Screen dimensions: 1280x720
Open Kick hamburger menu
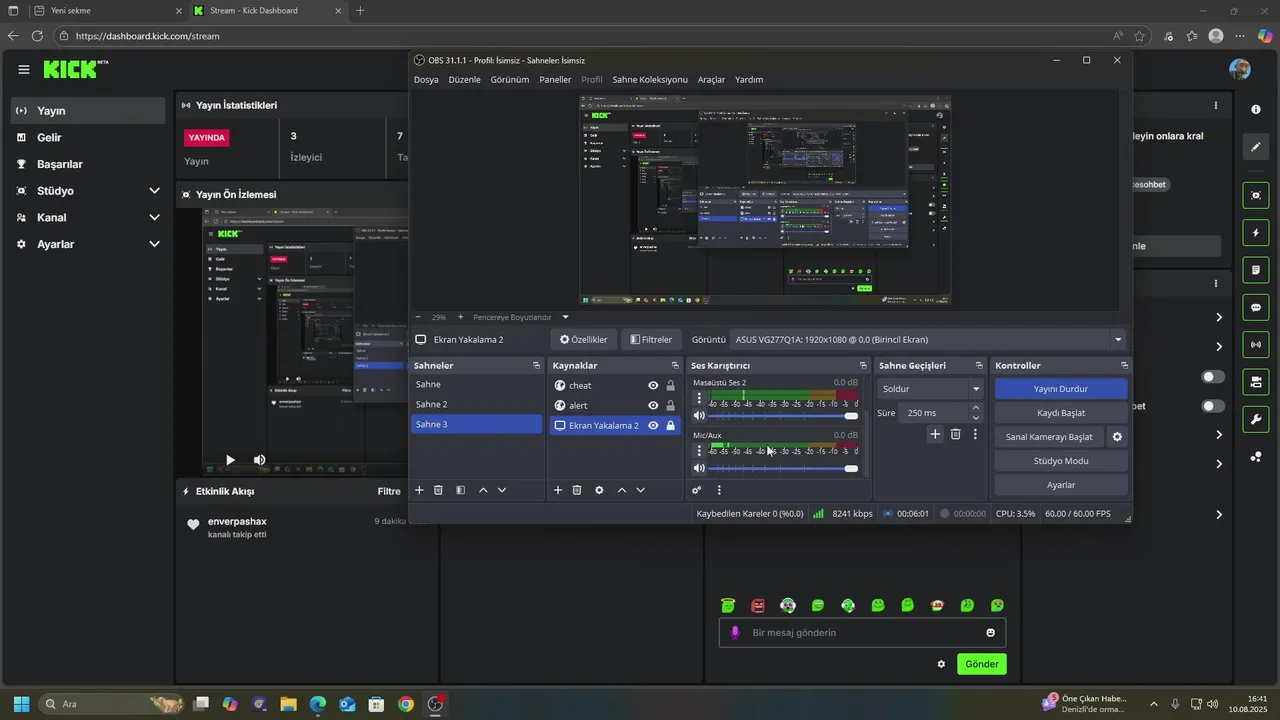[23, 70]
